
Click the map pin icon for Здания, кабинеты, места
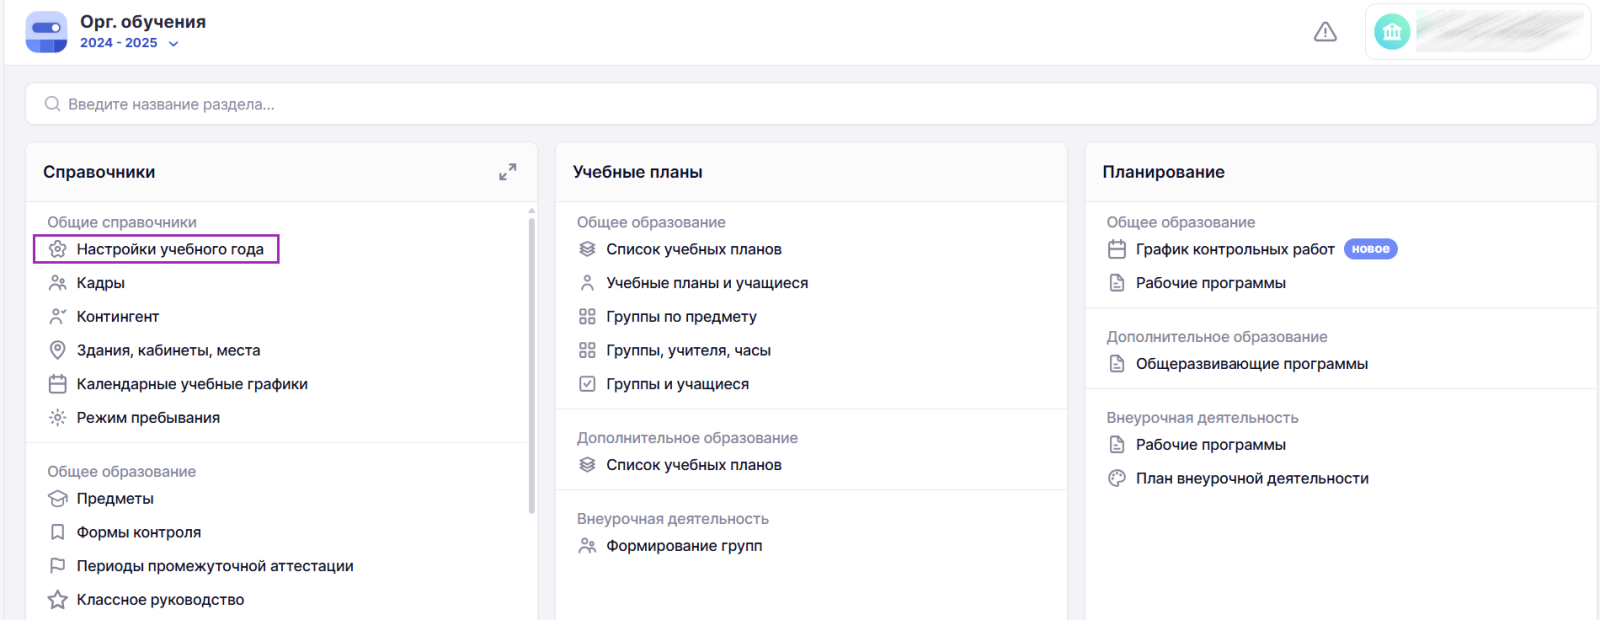[x=58, y=350]
